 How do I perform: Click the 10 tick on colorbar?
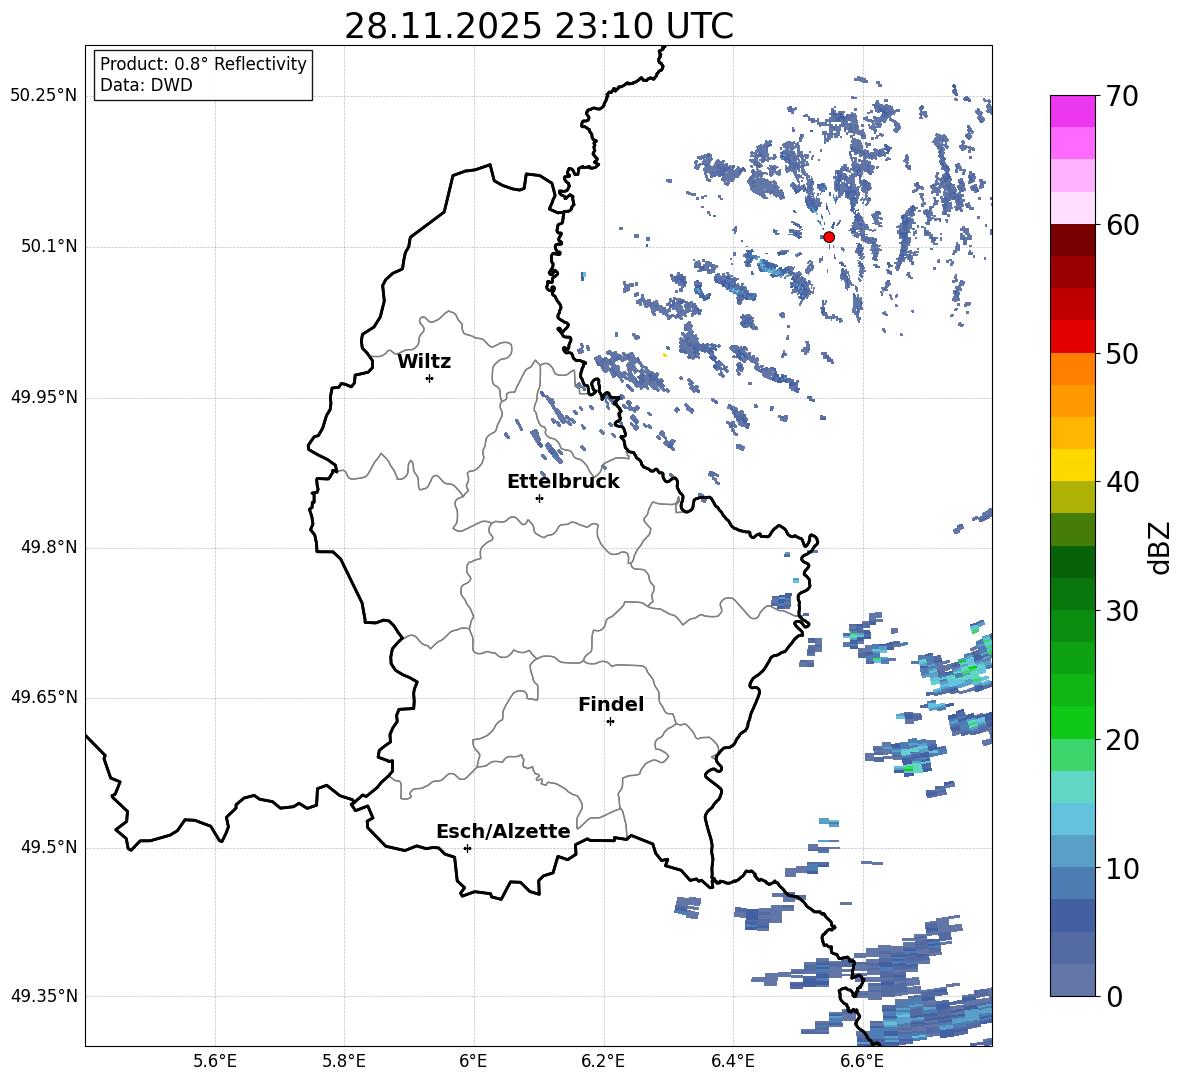1123,868
